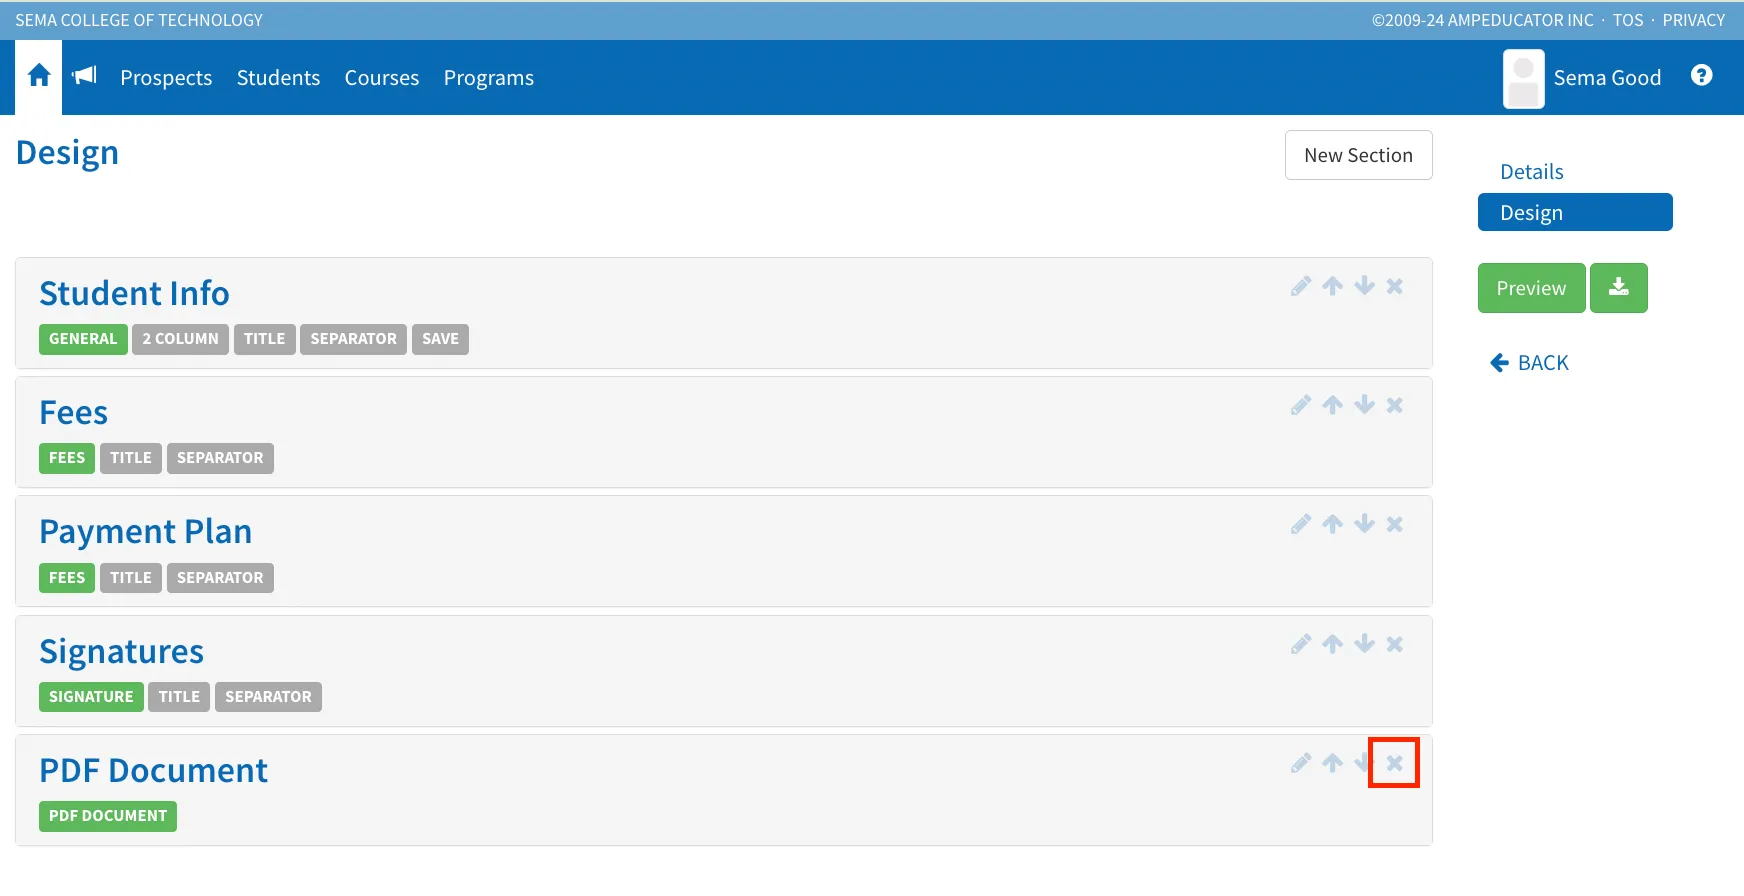This screenshot has height=896, width=1744.
Task: Open the announcements megaphone icon
Action: tap(85, 76)
